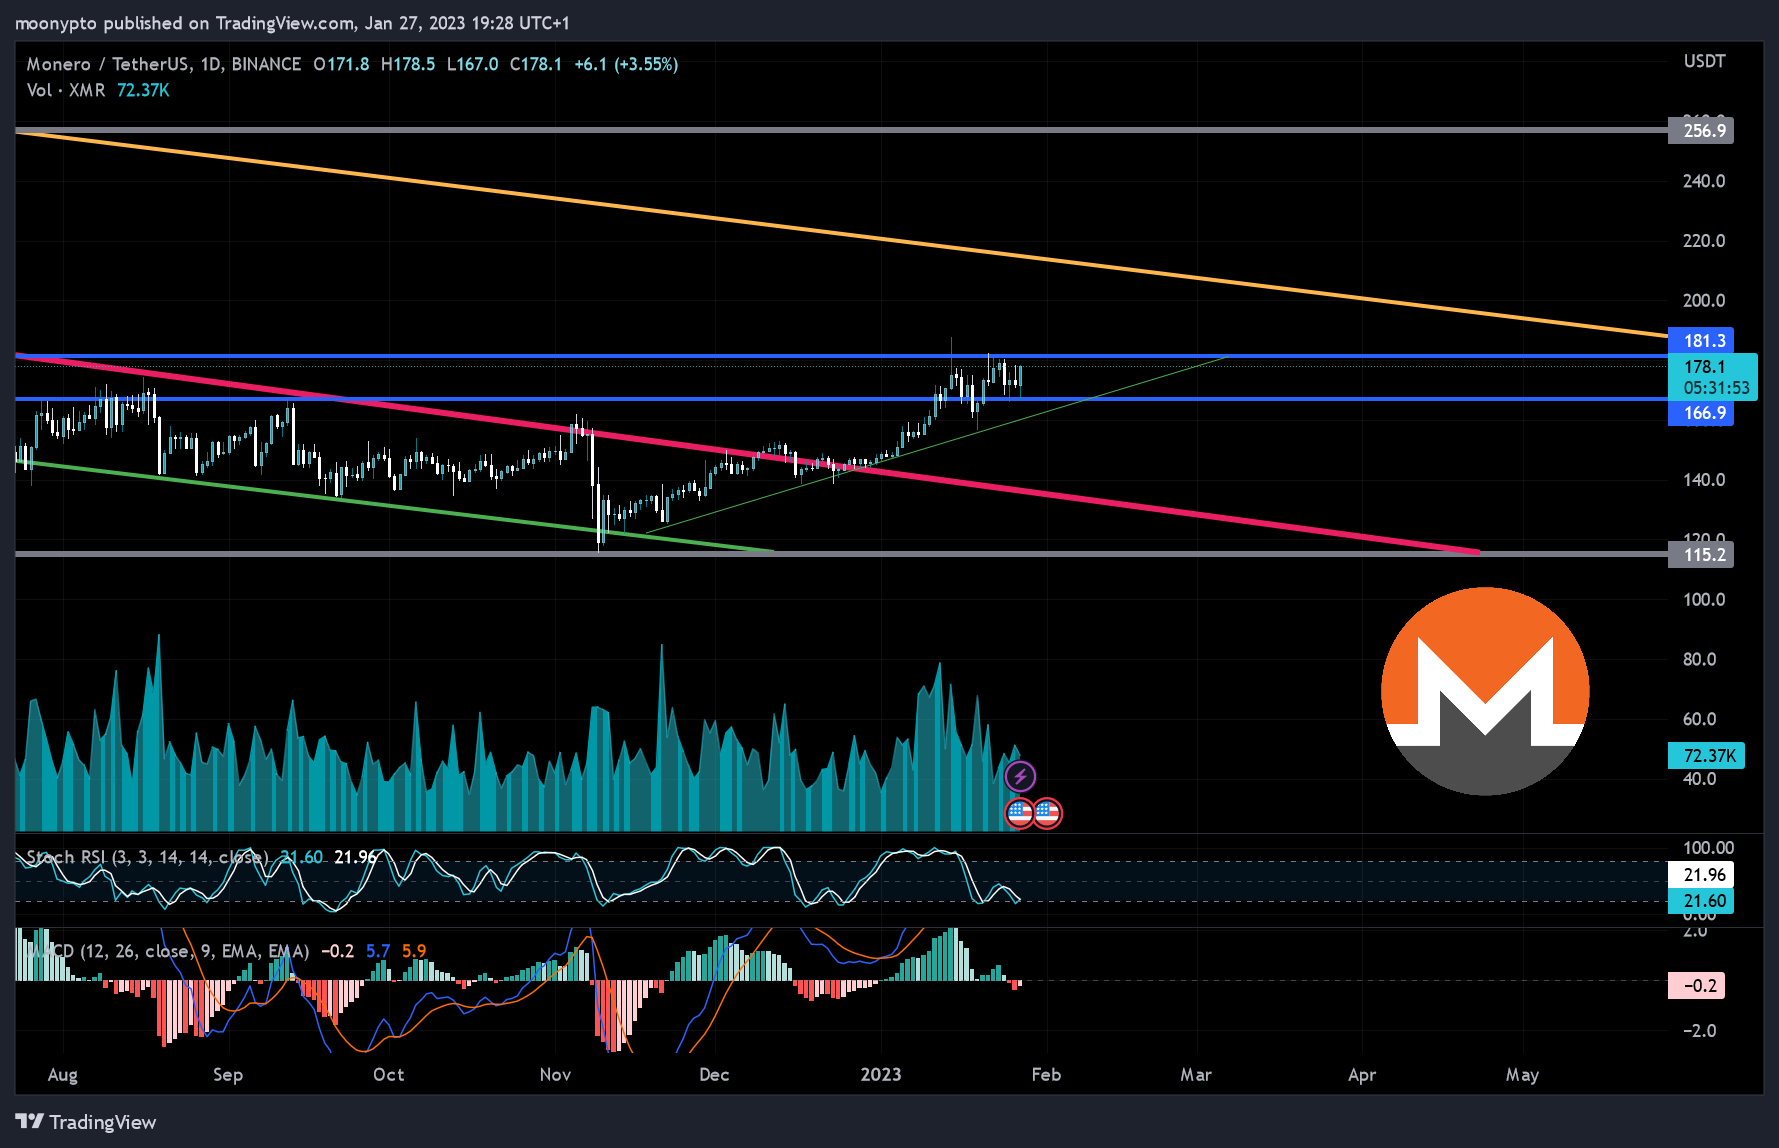Click the 220.0 price scale tick
1779x1148 pixels.
pos(1704,241)
